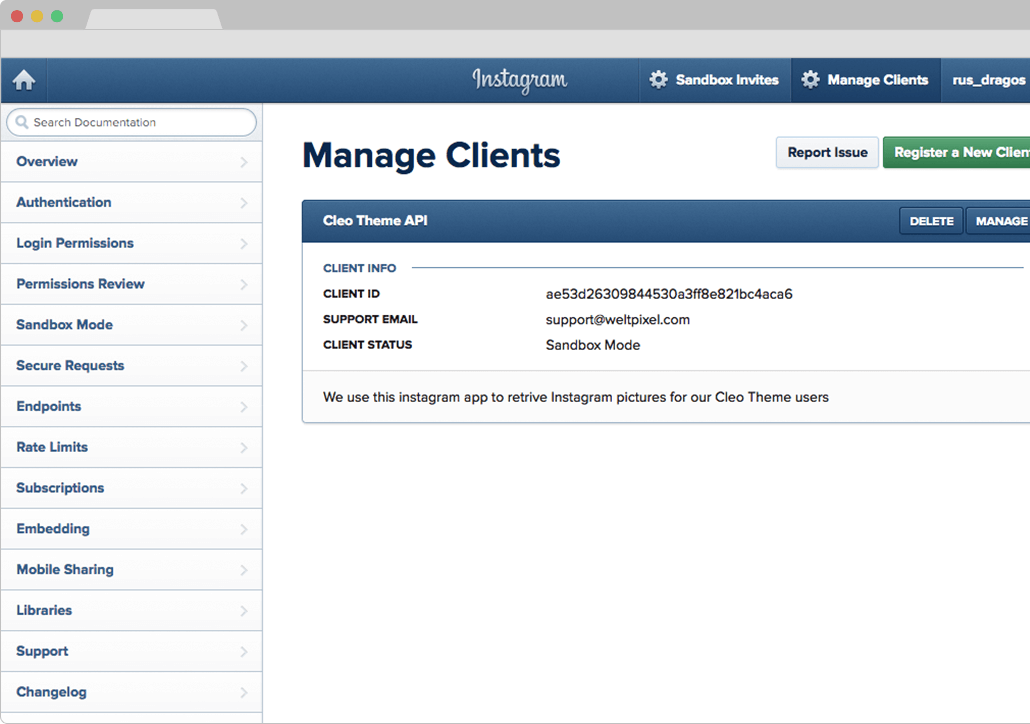Open the Sandbox Mode documentation
The width and height of the screenshot is (1030, 724).
point(64,325)
